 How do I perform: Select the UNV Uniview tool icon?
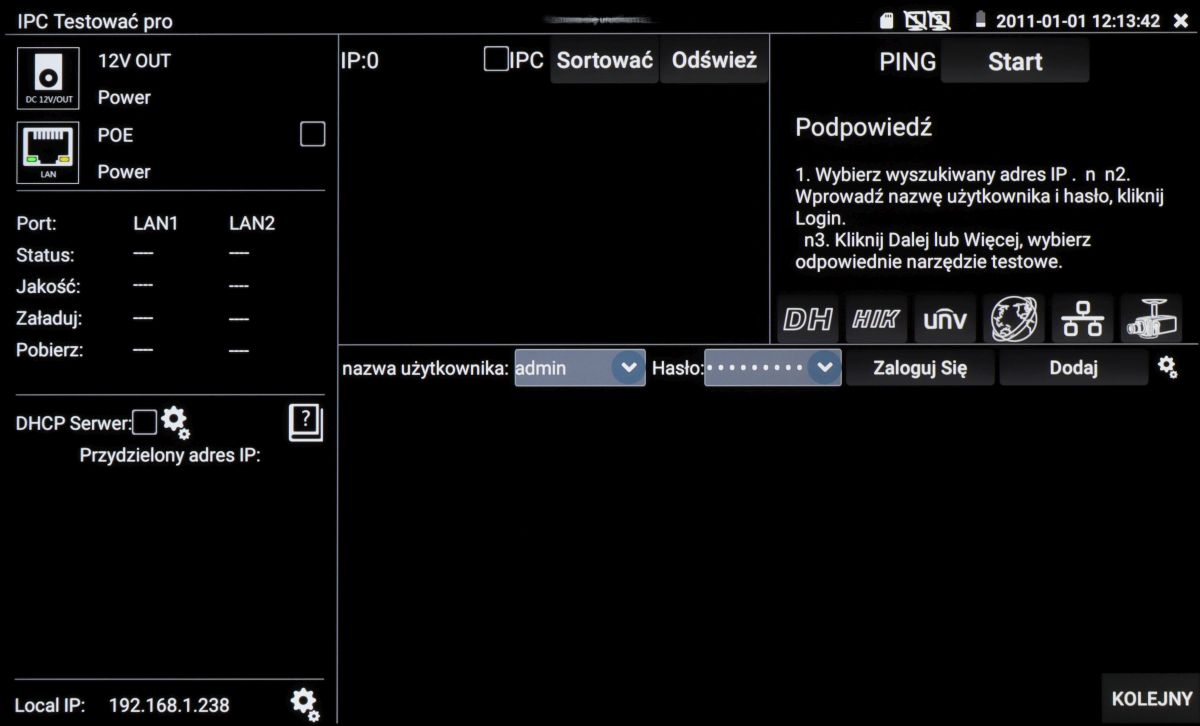pyautogui.click(x=944, y=320)
